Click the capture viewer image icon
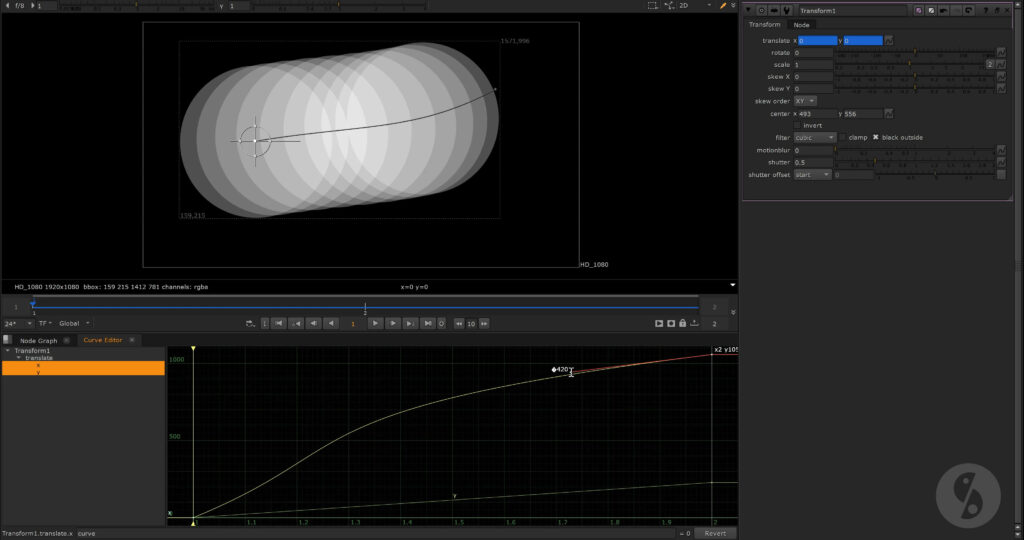The height and width of the screenshot is (540, 1024). pyautogui.click(x=671, y=323)
